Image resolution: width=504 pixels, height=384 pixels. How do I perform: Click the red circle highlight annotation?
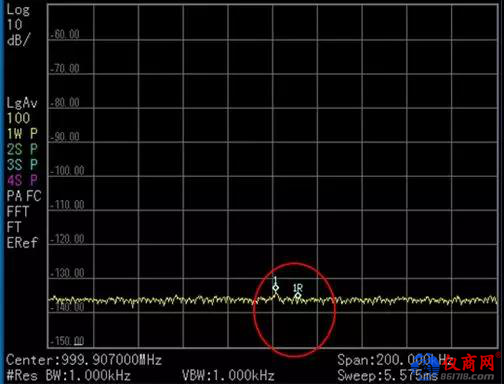click(294, 310)
